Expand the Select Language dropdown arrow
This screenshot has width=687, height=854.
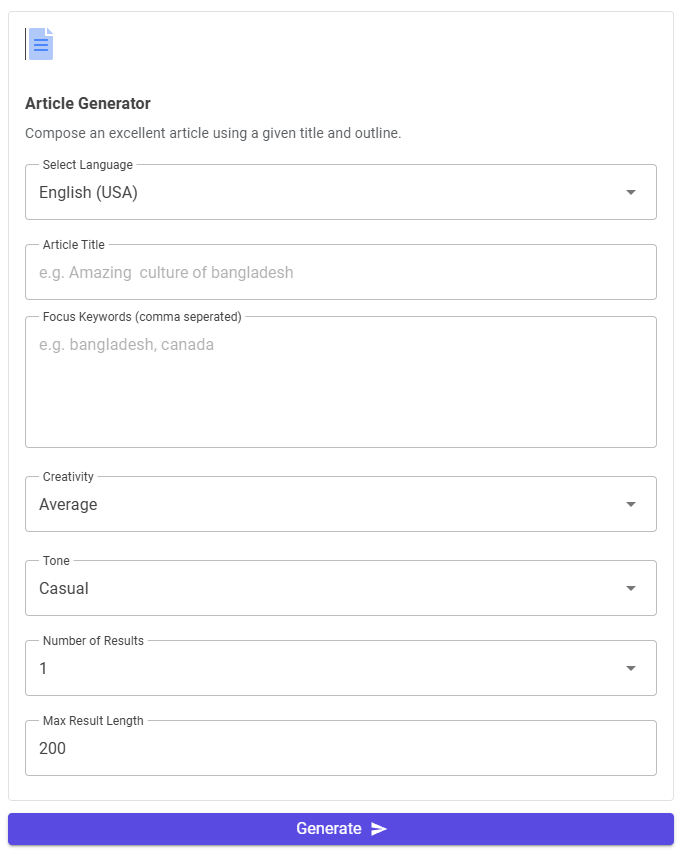(631, 192)
